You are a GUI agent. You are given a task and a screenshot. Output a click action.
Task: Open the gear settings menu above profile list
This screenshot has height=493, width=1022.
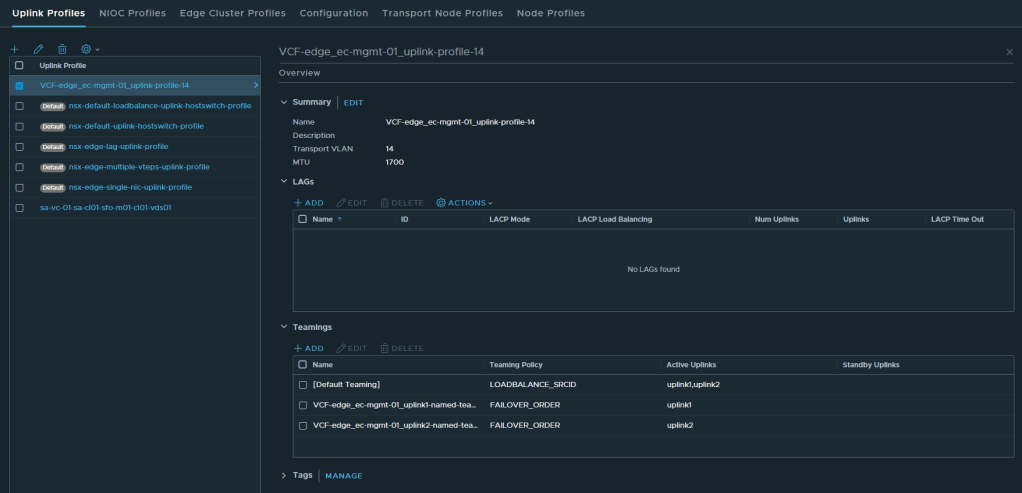(x=90, y=49)
